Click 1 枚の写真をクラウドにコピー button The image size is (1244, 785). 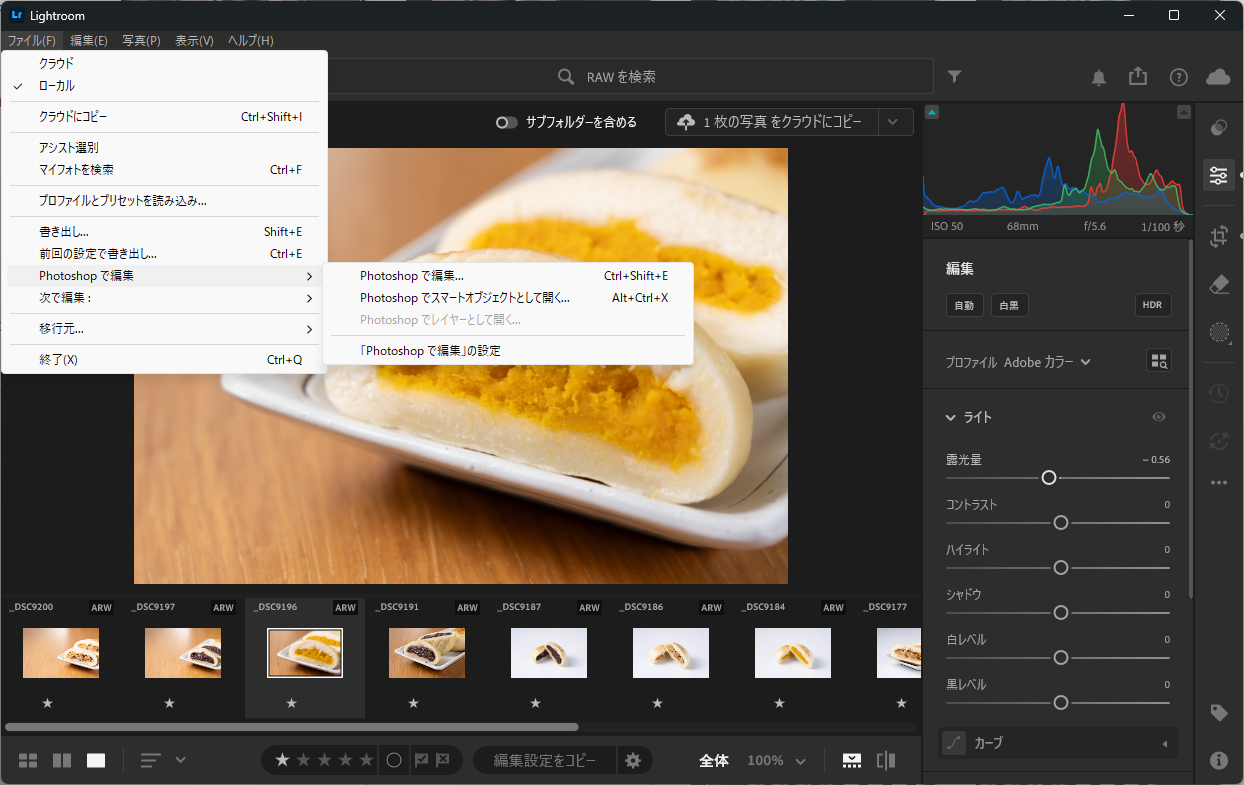click(771, 122)
